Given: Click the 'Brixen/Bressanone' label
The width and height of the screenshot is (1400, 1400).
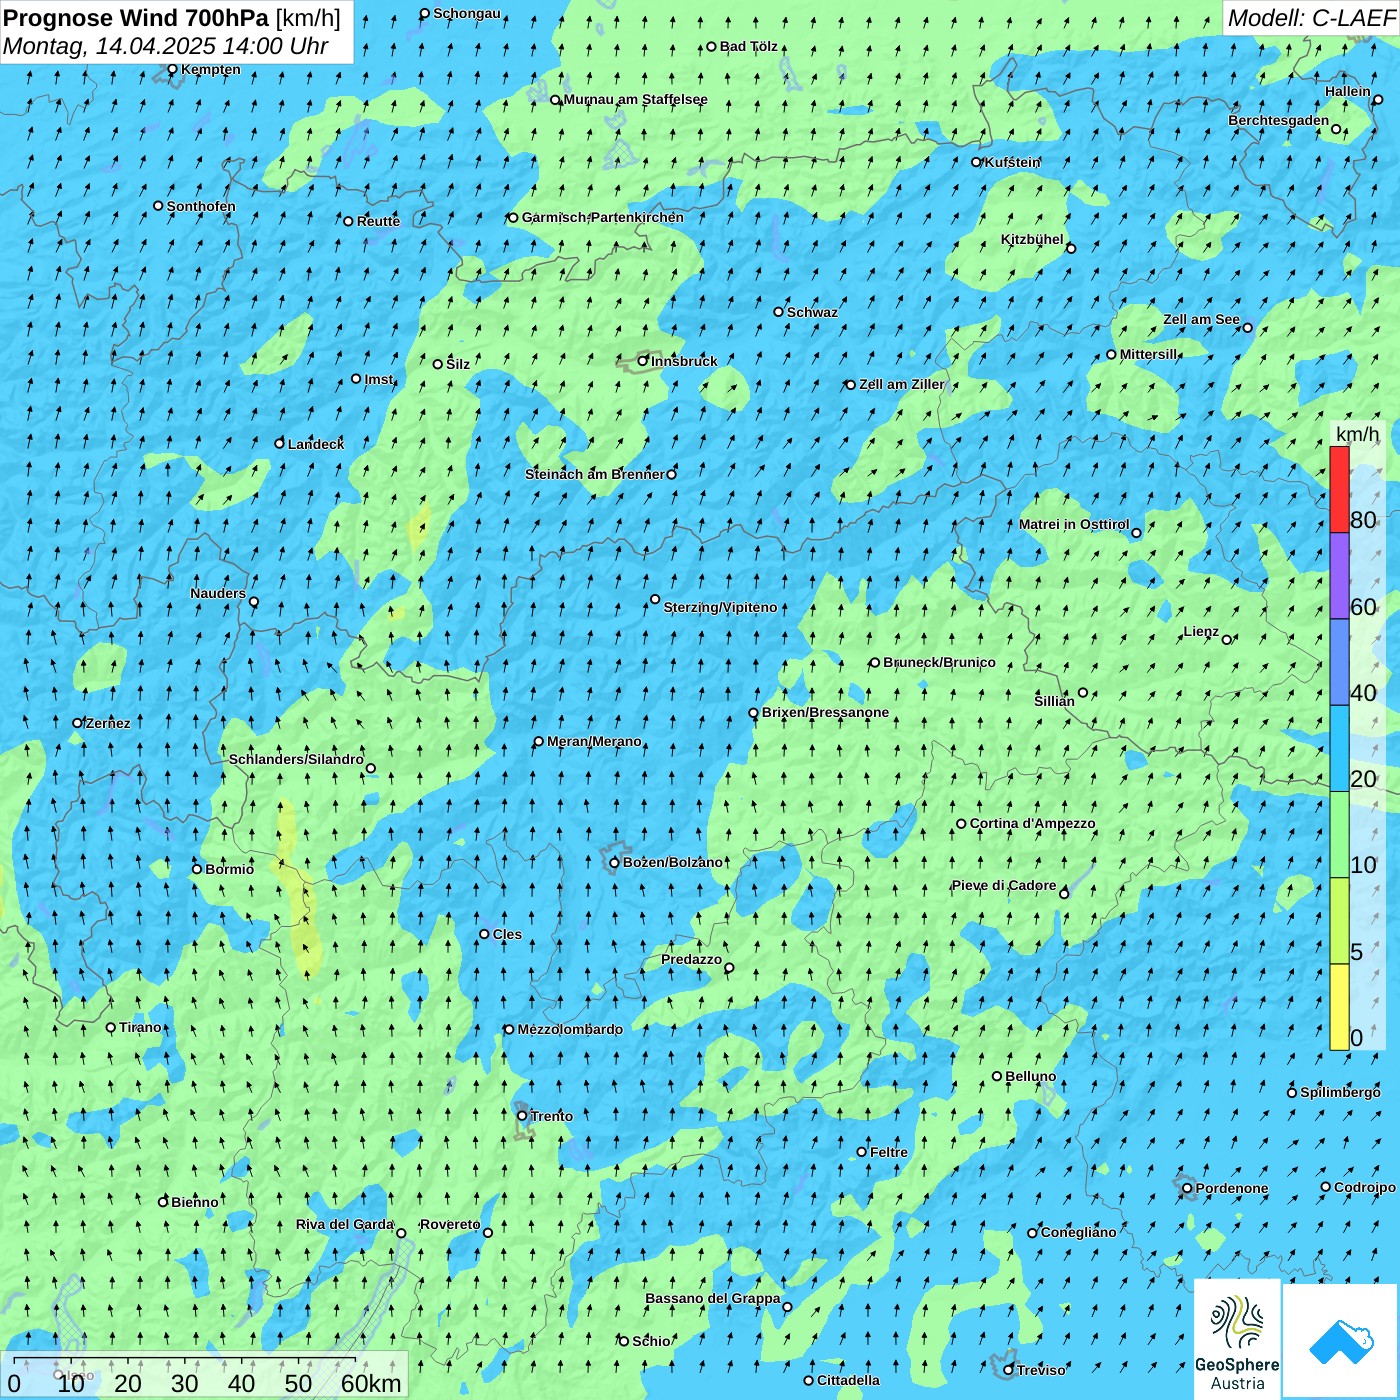Looking at the screenshot, I should pos(825,712).
